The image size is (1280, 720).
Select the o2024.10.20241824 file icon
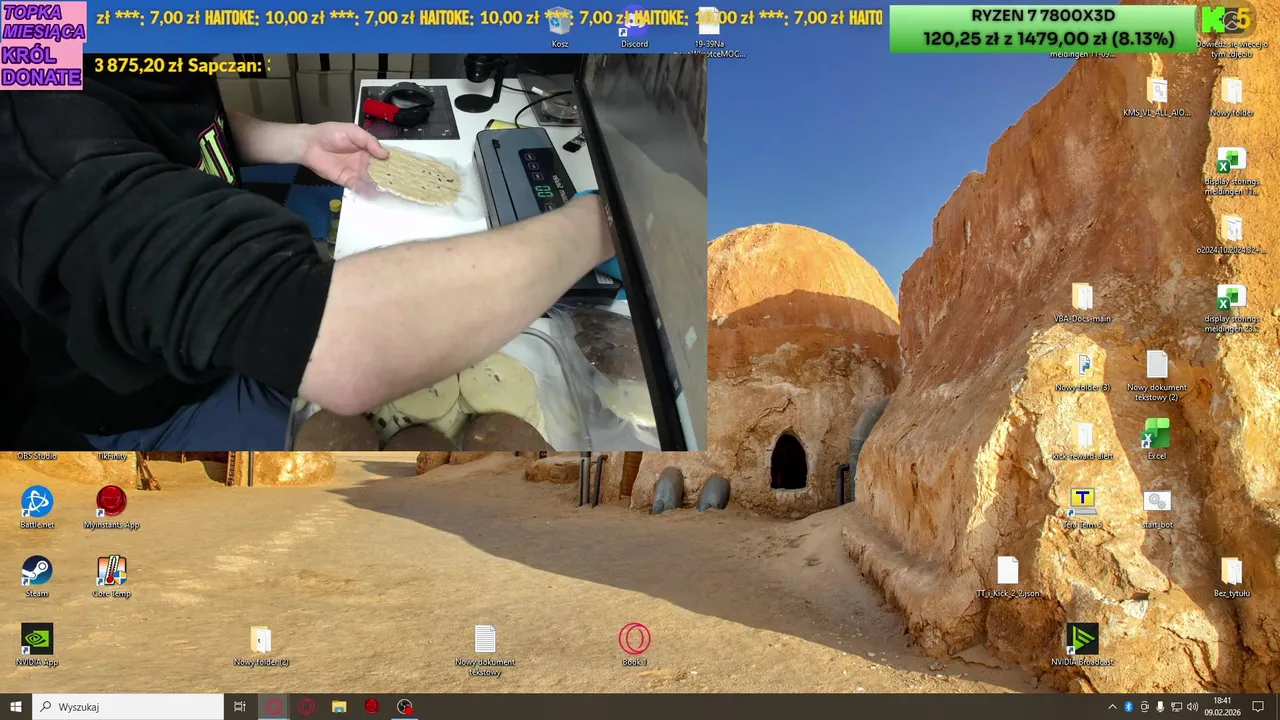pos(1232,233)
